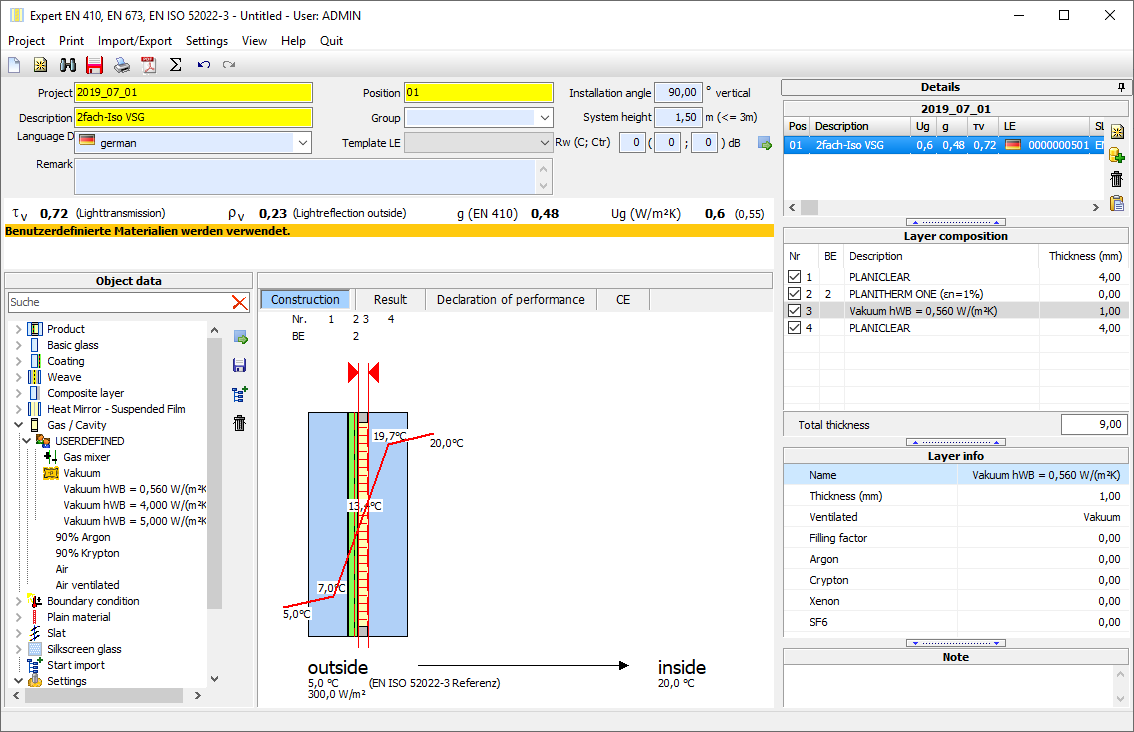This screenshot has width=1134, height=732.
Task: Clear the Suche search box with red X
Action: [240, 302]
